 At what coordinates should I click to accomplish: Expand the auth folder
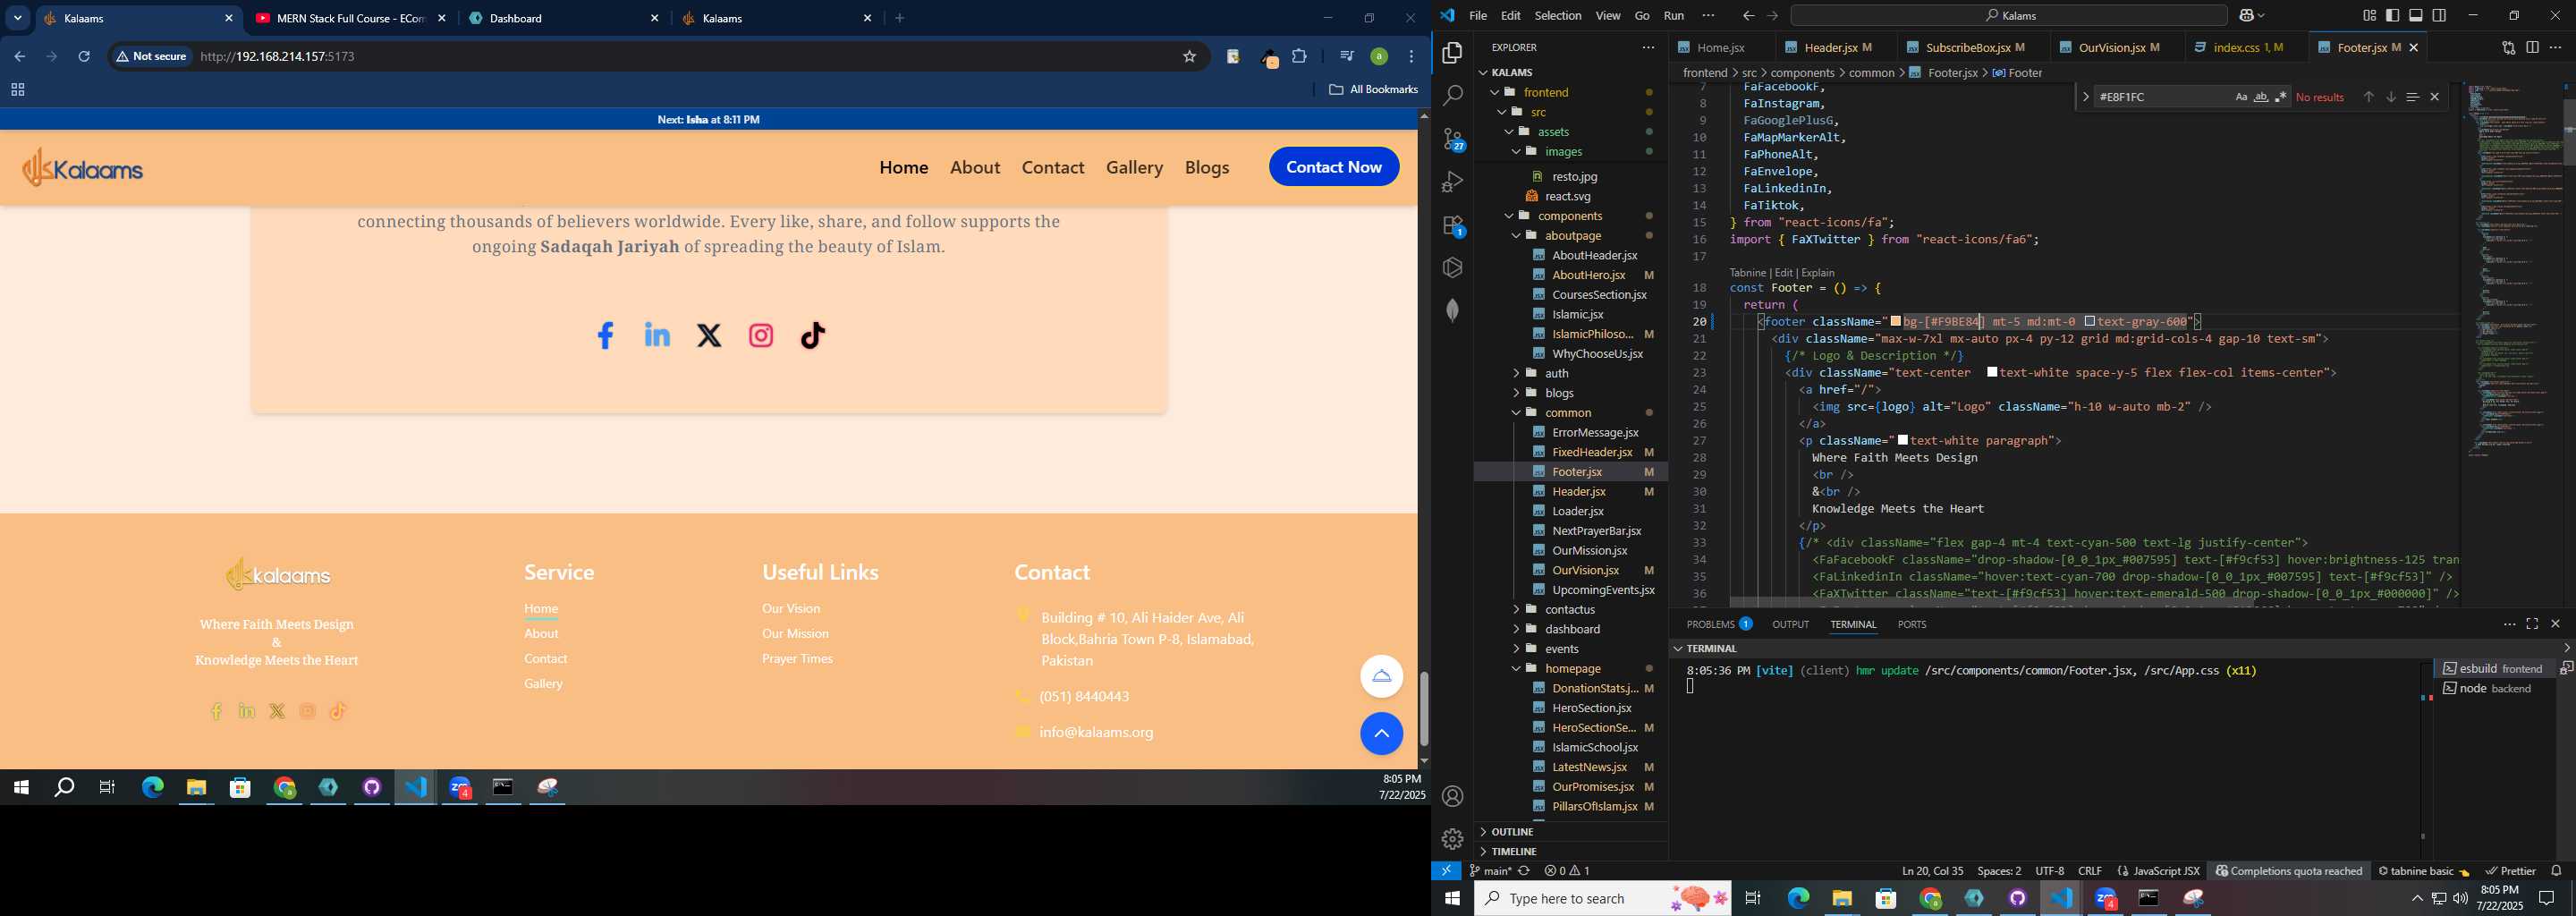click(1557, 373)
